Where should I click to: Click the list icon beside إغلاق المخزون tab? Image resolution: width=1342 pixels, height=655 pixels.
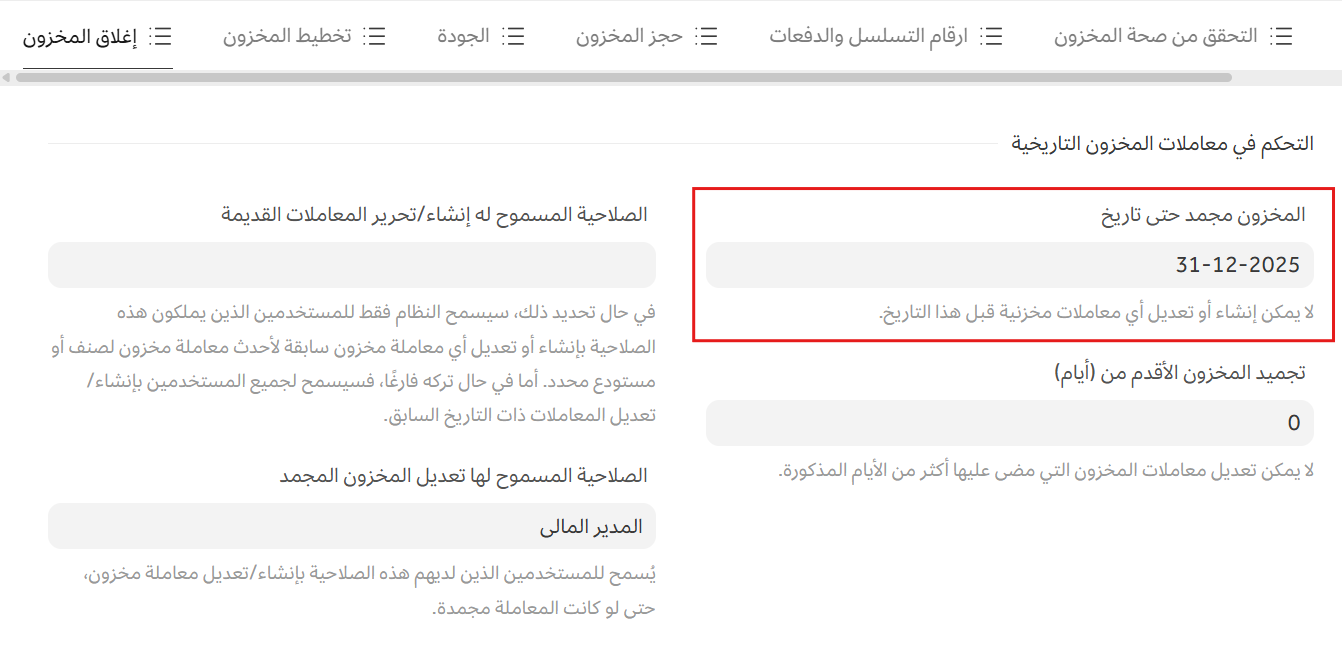pos(160,37)
